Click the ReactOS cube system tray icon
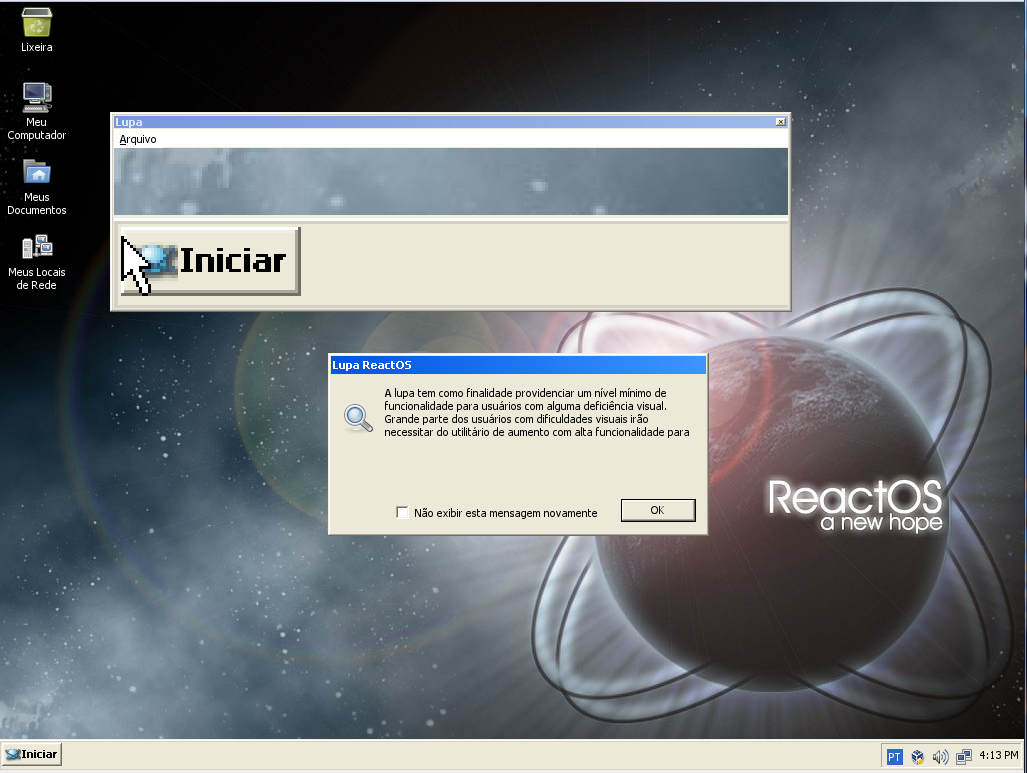 917,756
